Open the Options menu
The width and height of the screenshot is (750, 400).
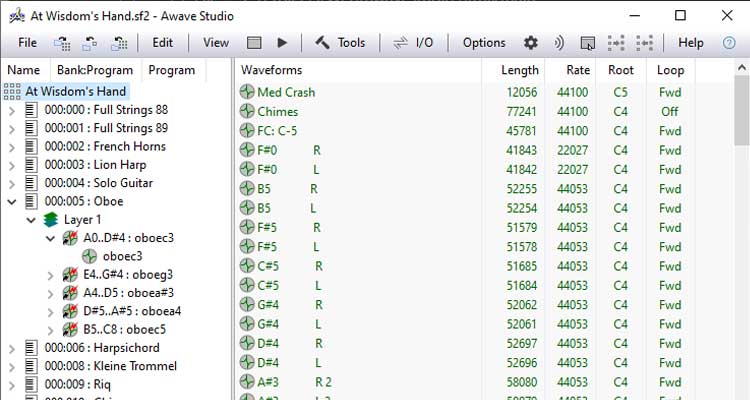[x=484, y=43]
